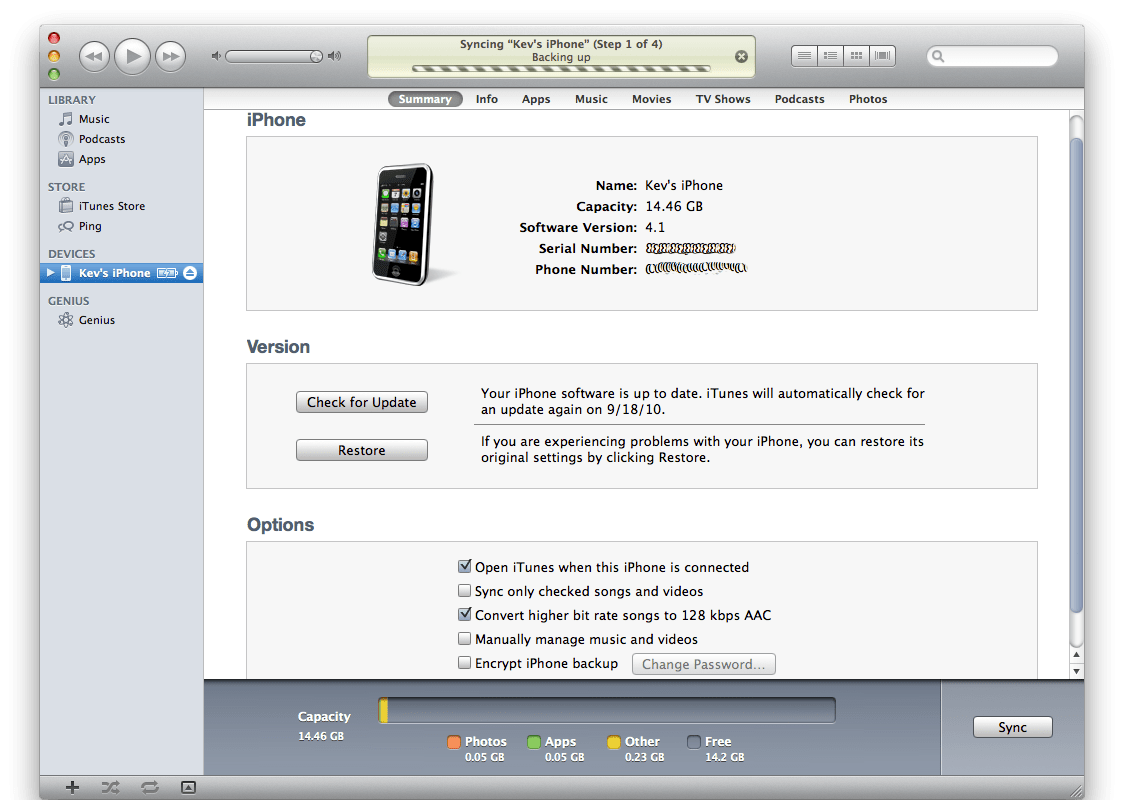The image size is (1124, 800).
Task: Eject Kev's iPhone using the eject icon
Action: [x=189, y=272]
